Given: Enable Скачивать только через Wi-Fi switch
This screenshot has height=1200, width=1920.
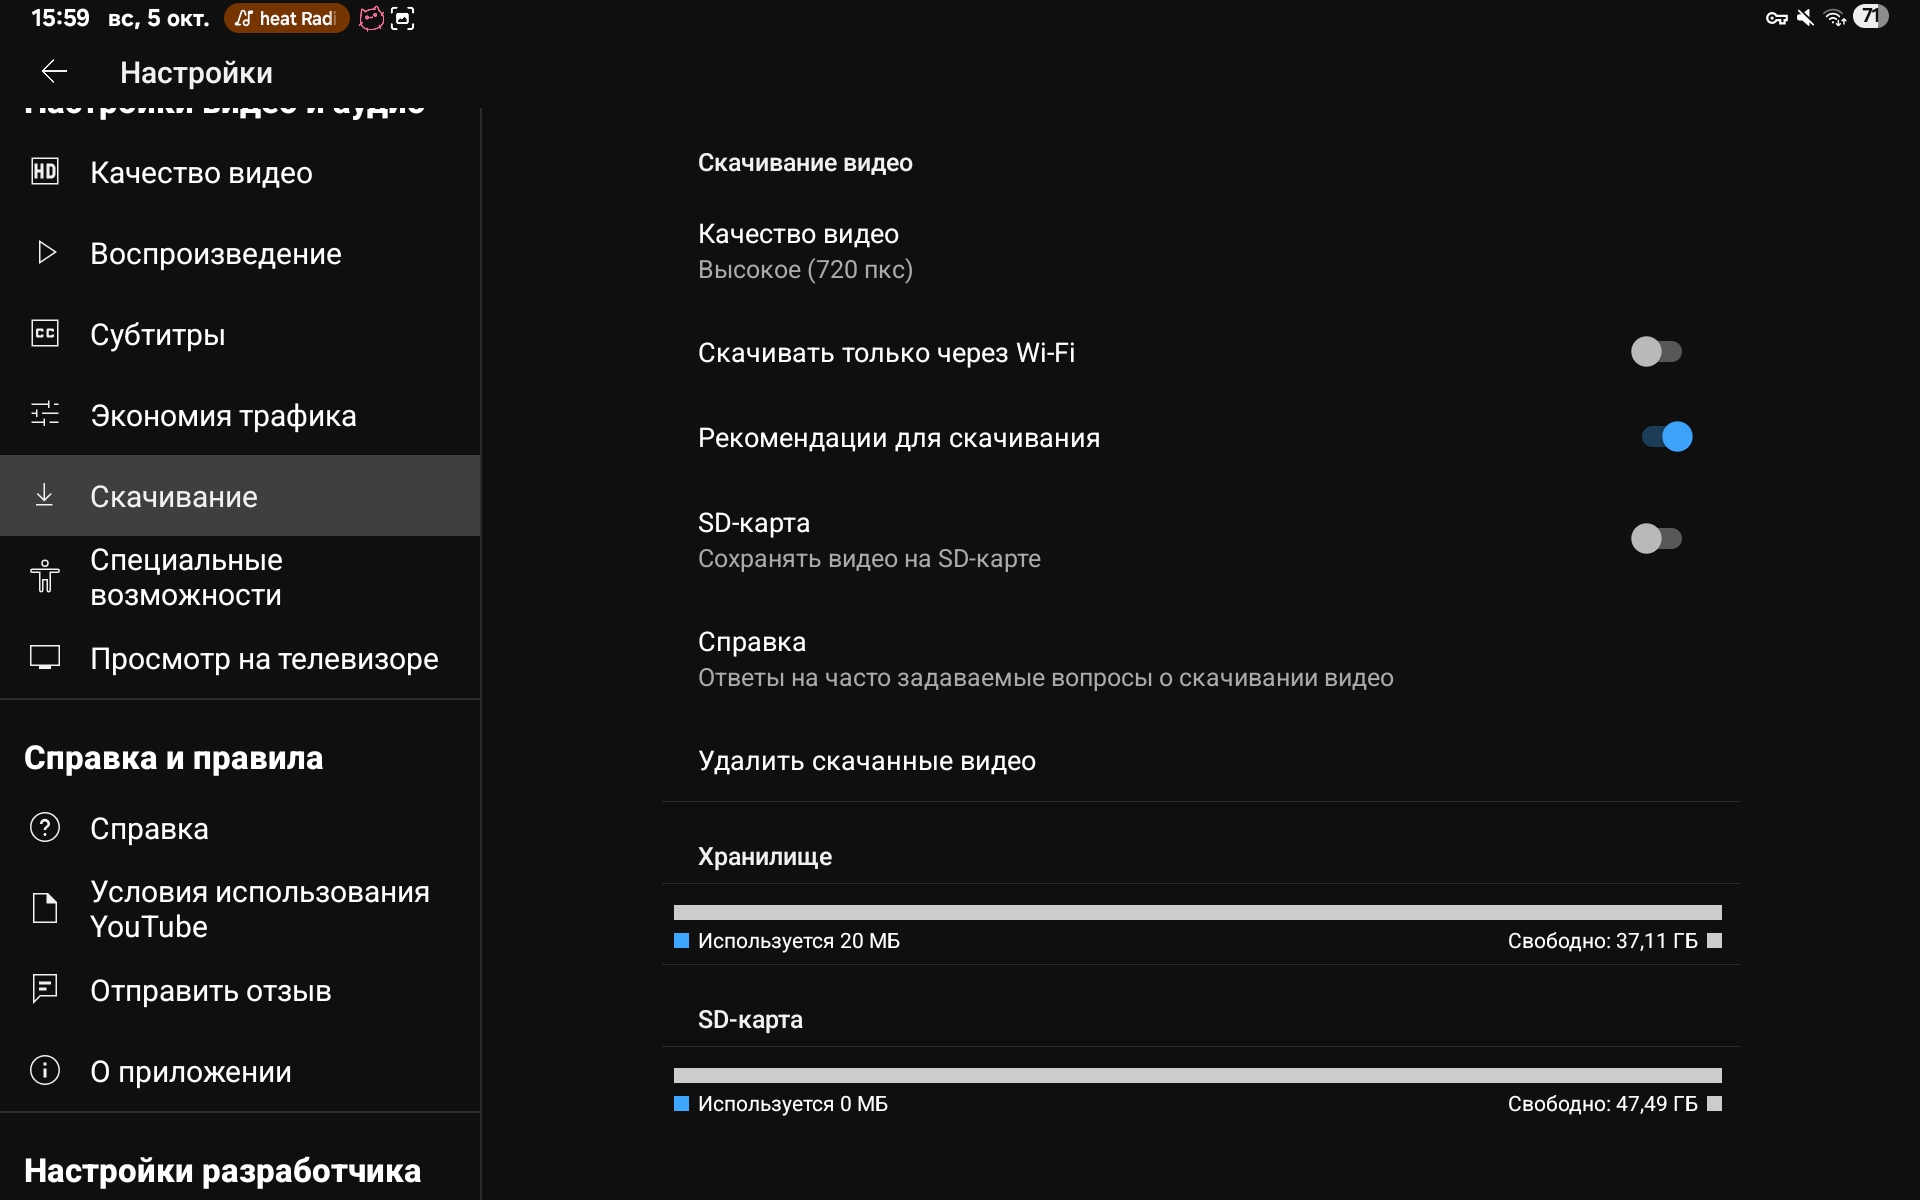Looking at the screenshot, I should pos(1656,352).
